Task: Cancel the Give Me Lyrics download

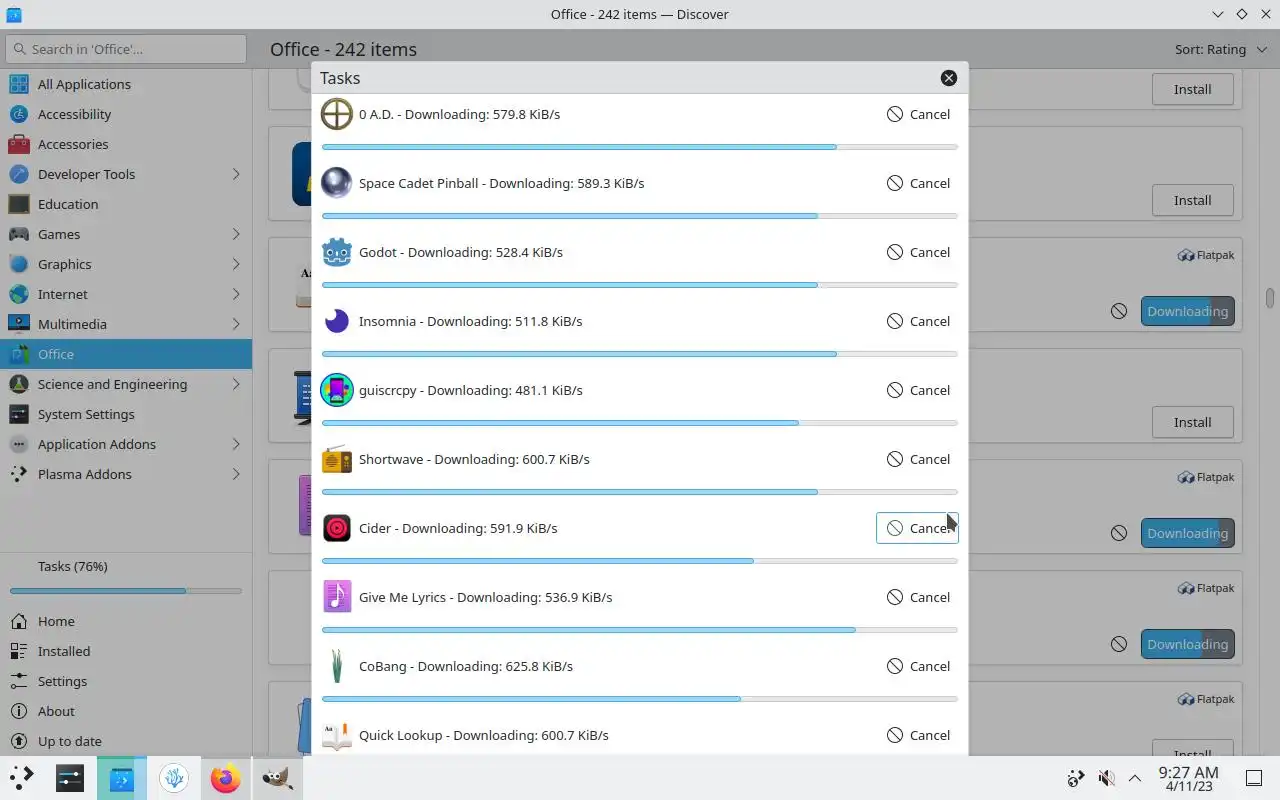Action: tap(918, 597)
